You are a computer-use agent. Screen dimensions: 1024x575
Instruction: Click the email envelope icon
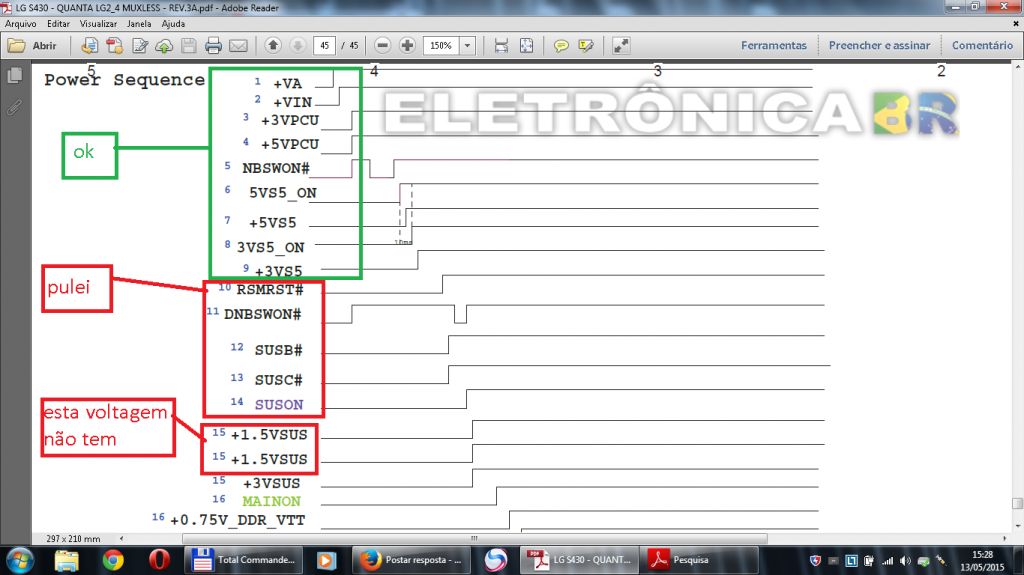click(x=238, y=45)
